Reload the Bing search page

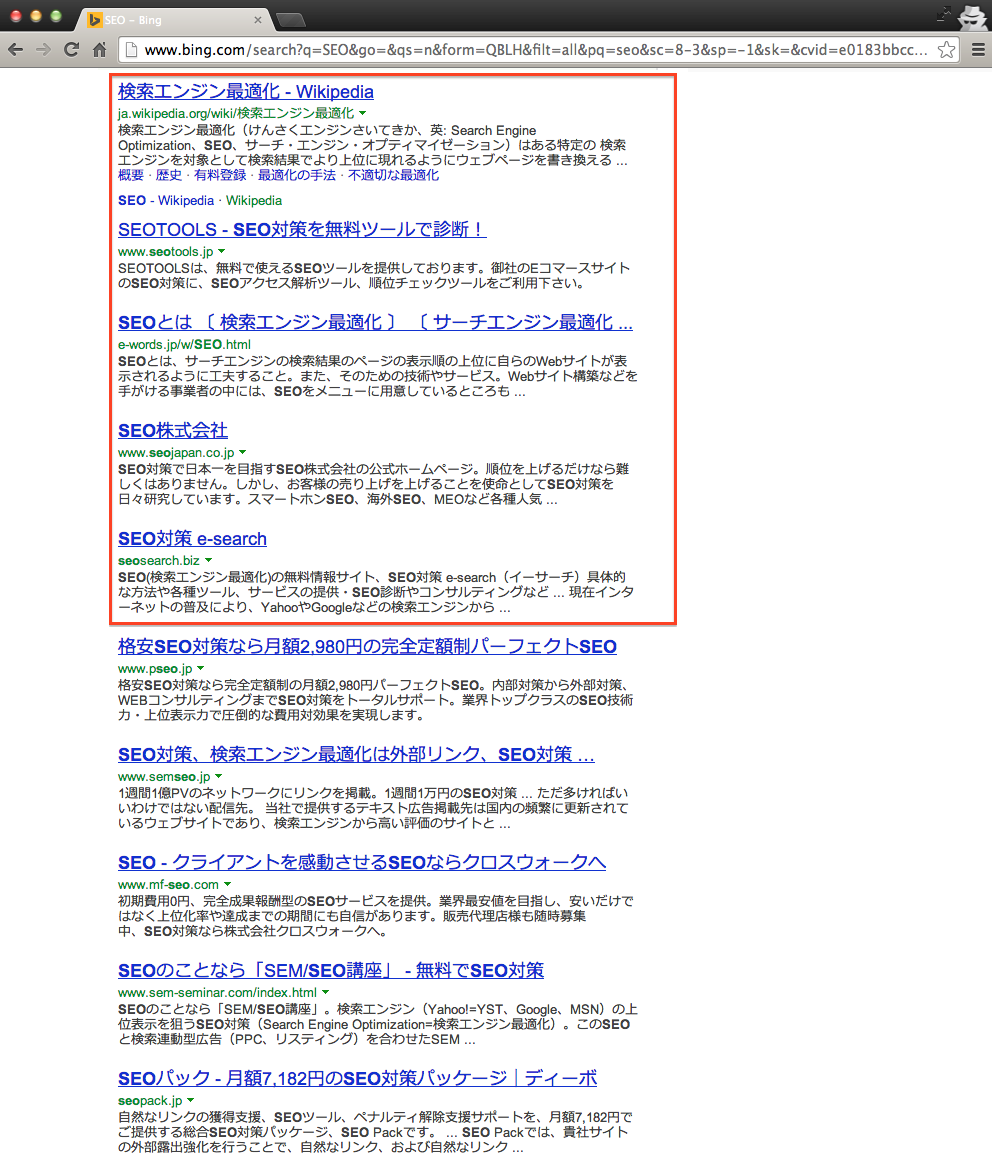click(x=72, y=50)
